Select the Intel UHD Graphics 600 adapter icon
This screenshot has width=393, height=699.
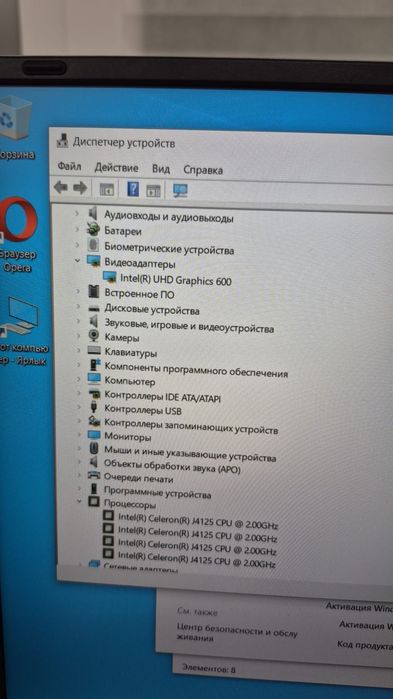pyautogui.click(x=110, y=277)
